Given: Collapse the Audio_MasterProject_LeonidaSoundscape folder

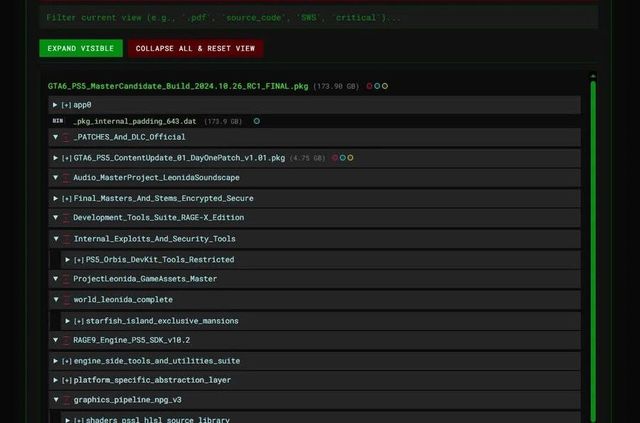Looking at the screenshot, I should pos(56,178).
